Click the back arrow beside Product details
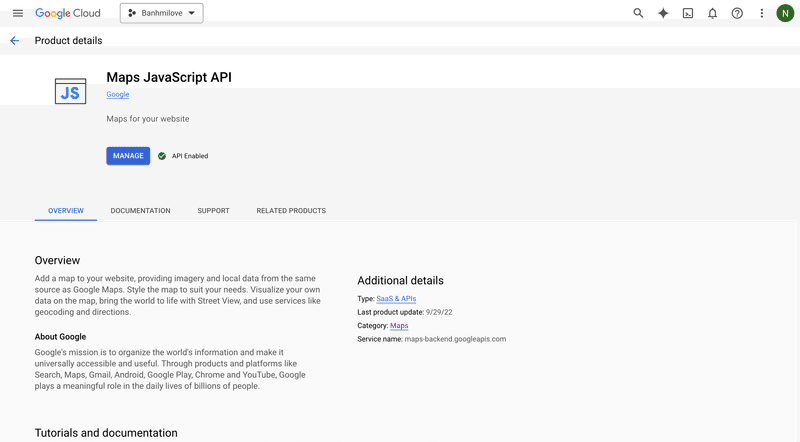 (14, 41)
